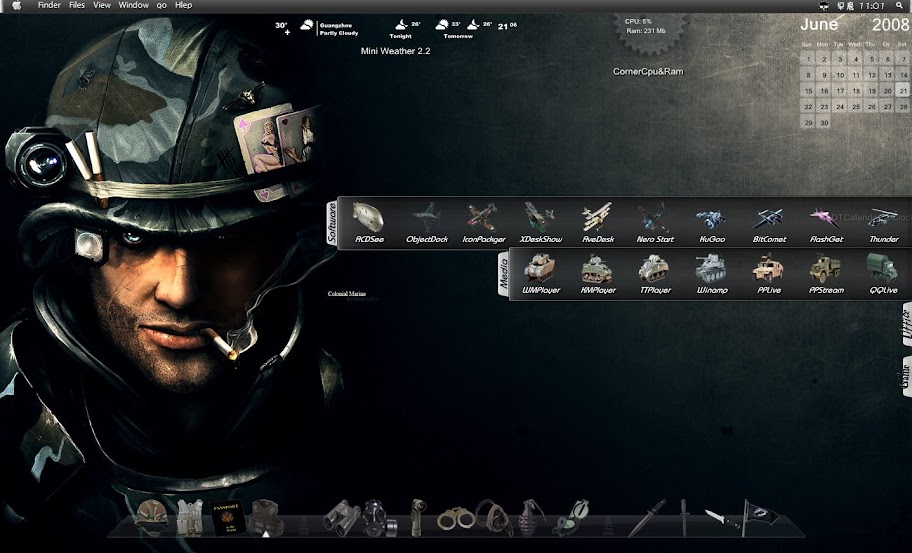Screen dimensions: 912x553
Task: Open the handcuffs icon in the dock
Action: pos(455,518)
